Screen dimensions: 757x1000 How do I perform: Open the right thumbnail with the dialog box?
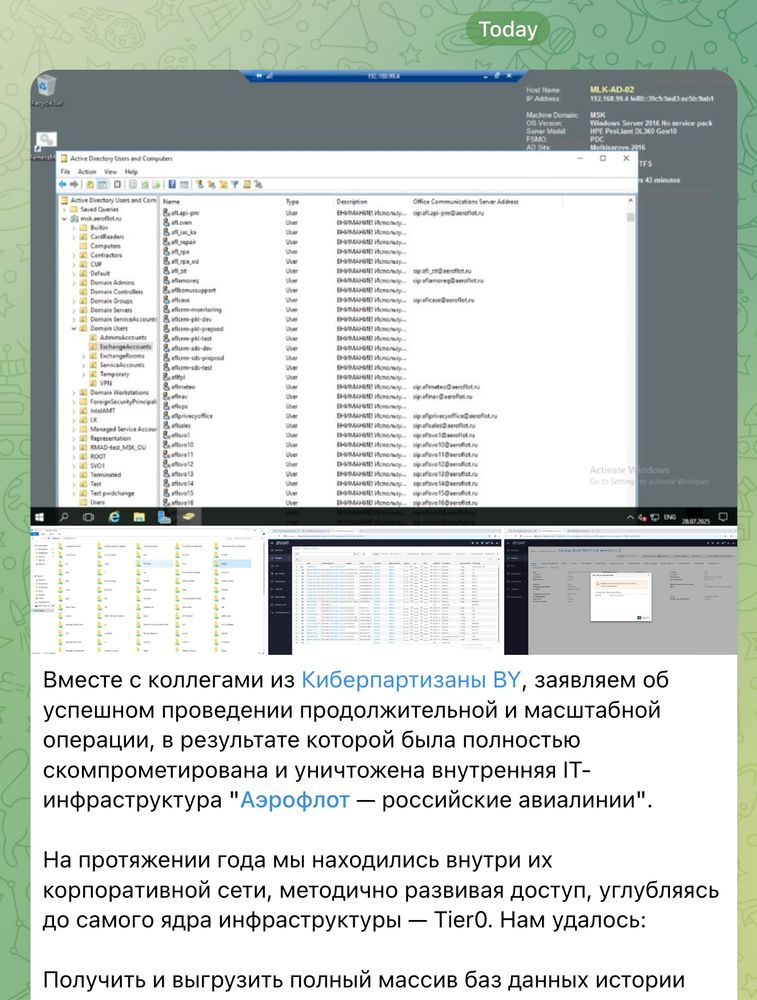tap(621, 591)
